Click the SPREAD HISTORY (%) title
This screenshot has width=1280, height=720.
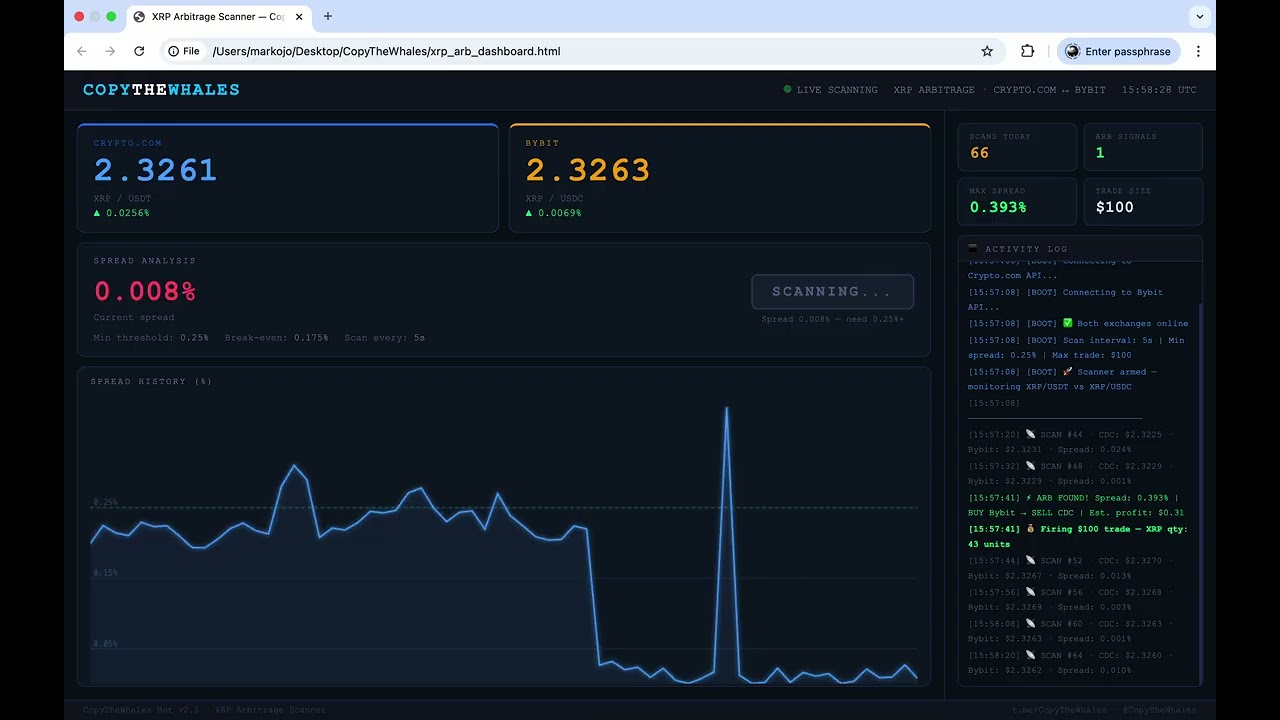pyautogui.click(x=151, y=381)
